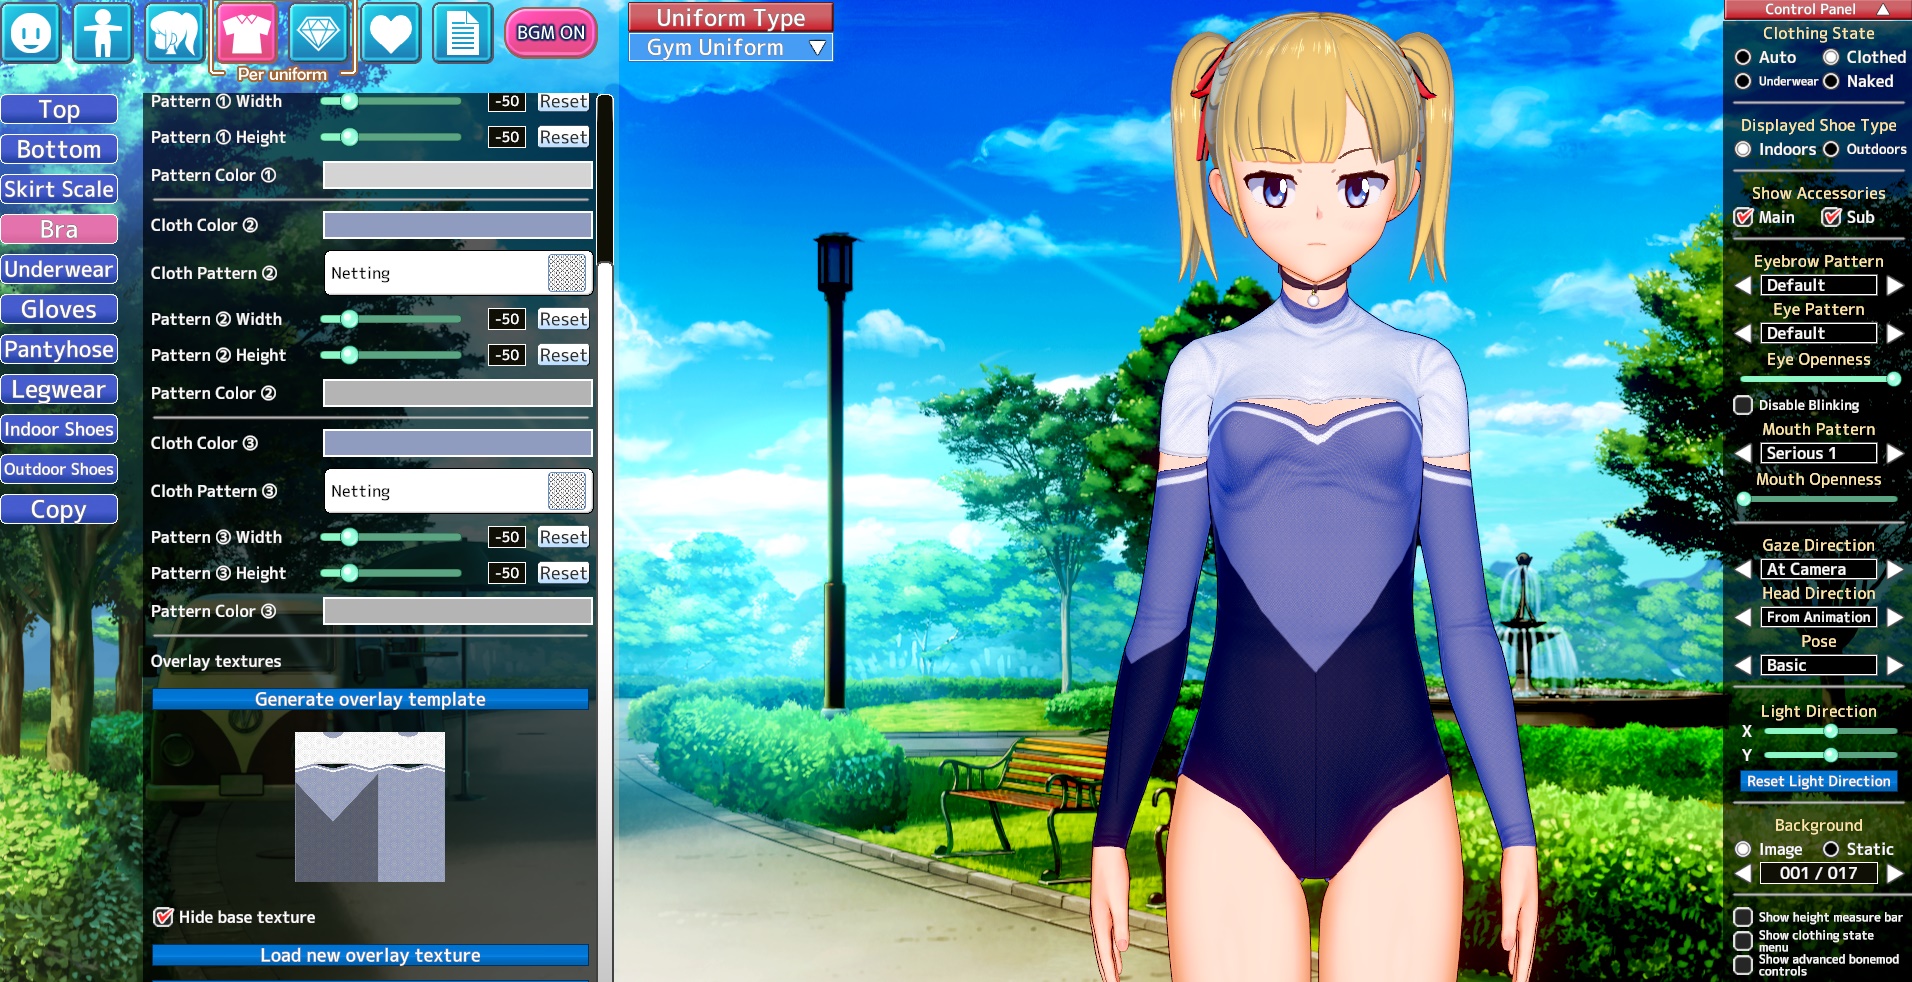Open the document save/load category icon
Screen dimensions: 1912x982
462,33
